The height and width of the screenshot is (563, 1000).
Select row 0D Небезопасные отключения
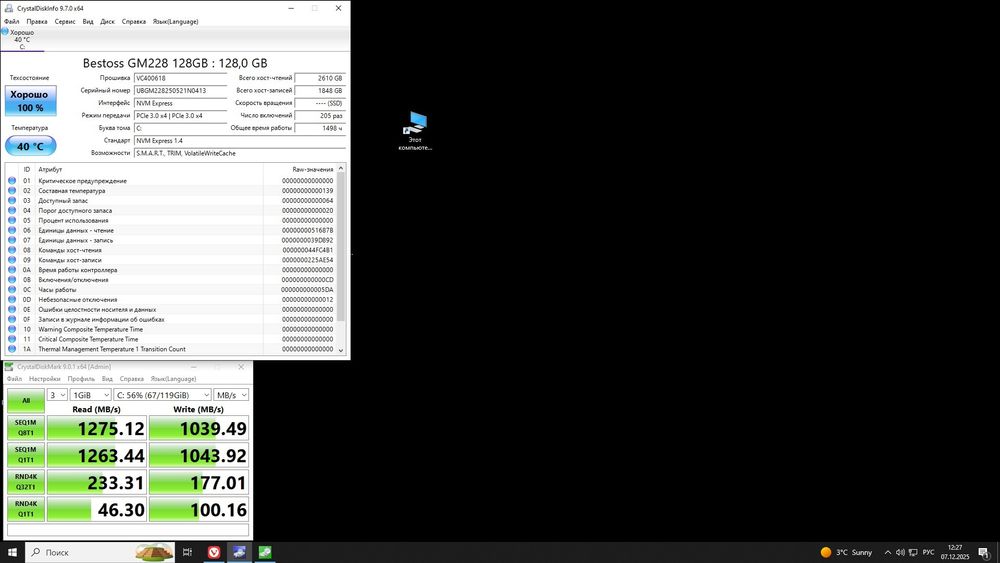point(171,300)
